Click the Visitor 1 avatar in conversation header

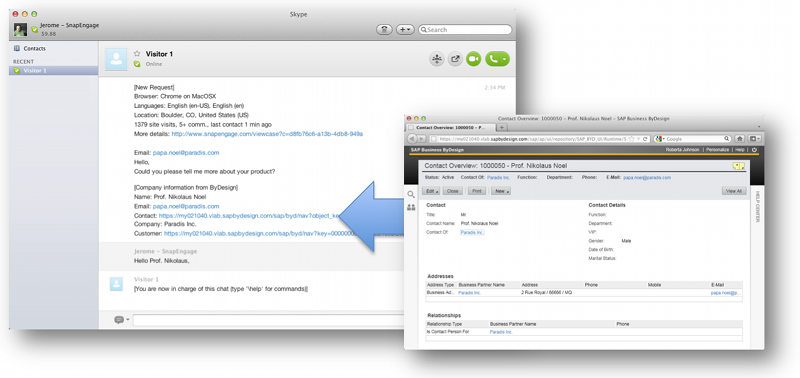tap(116, 59)
